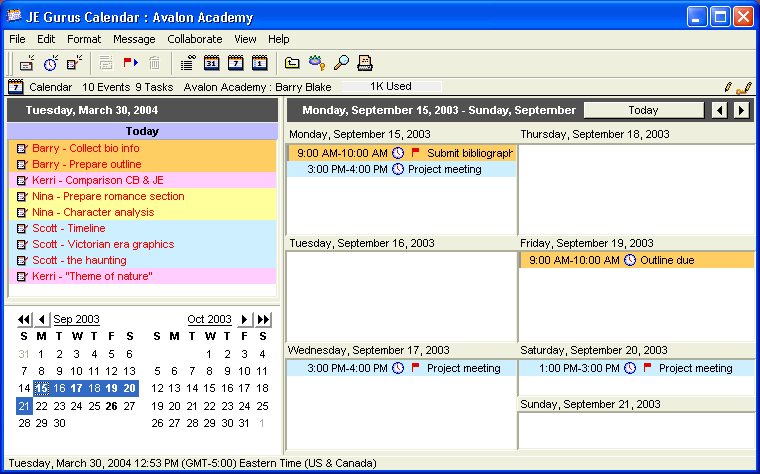Image resolution: width=760 pixels, height=474 pixels.
Task: Toggle the task icon beside 'Scott - Timeline'
Action: pos(22,228)
